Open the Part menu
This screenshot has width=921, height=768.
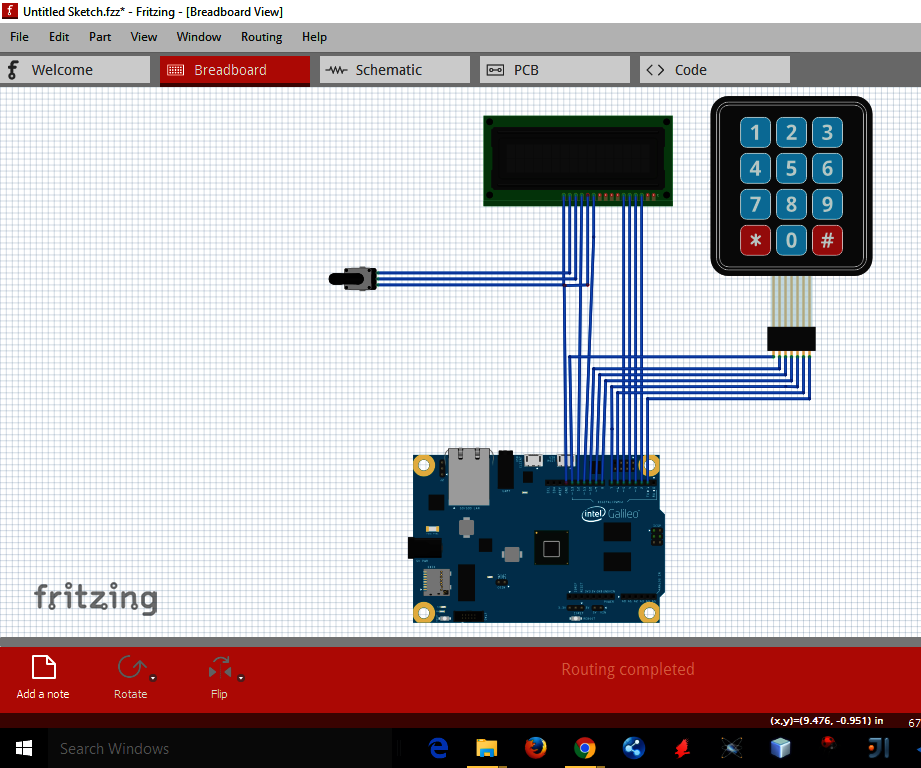tap(99, 37)
